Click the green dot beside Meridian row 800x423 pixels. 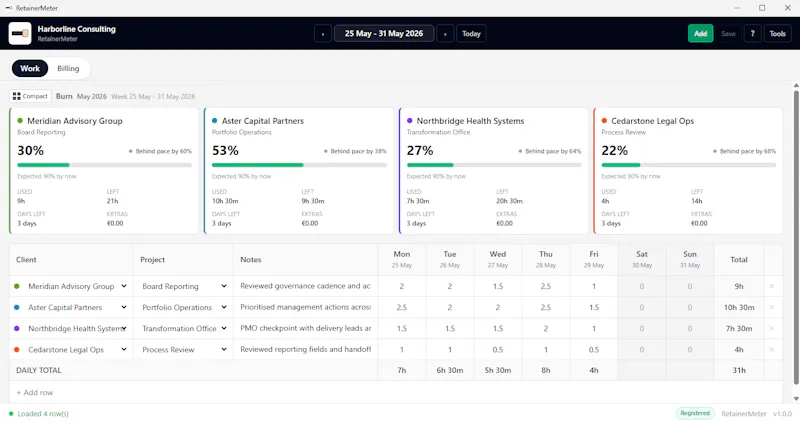pos(17,286)
